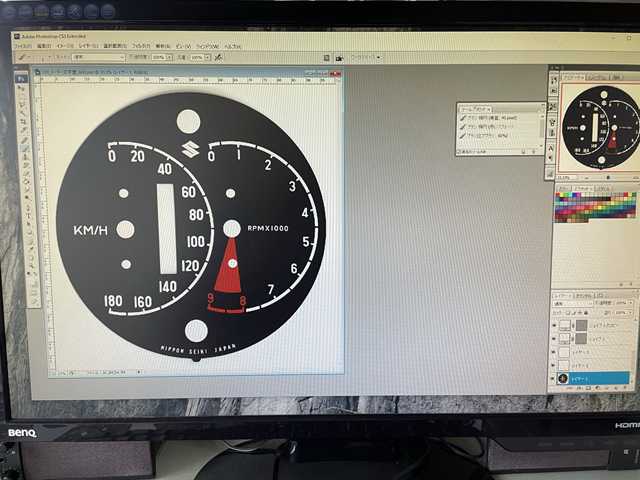This screenshot has height=480, width=640.
Task: Select the selected blue layer row
Action: pyautogui.click(x=592, y=378)
